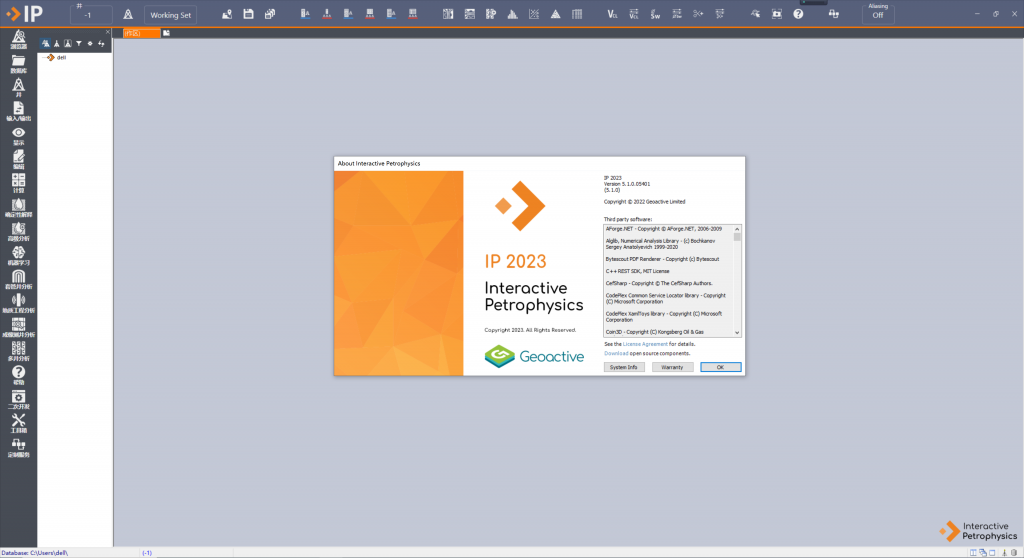
Task: Click the histogram toolbar icon
Action: click(x=513, y=14)
